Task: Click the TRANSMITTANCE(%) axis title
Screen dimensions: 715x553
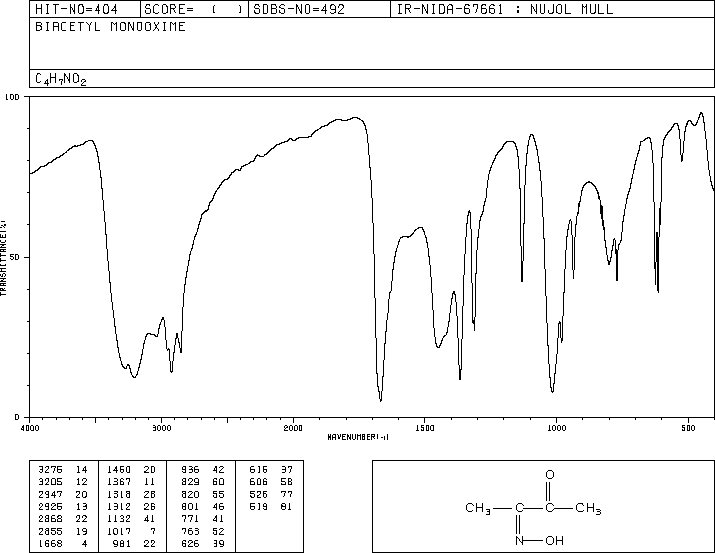Action: (x=3, y=258)
